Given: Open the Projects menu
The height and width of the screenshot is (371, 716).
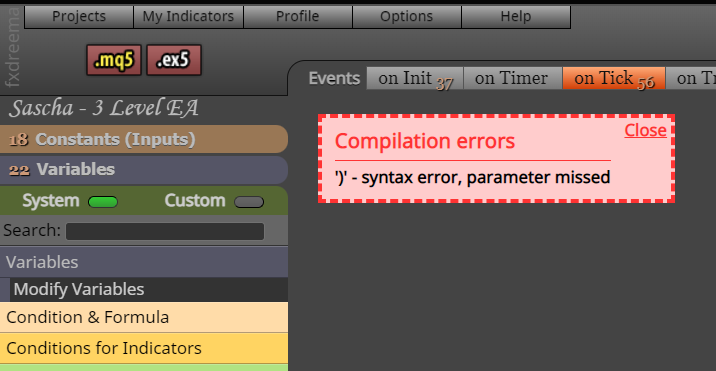Looking at the screenshot, I should (79, 16).
